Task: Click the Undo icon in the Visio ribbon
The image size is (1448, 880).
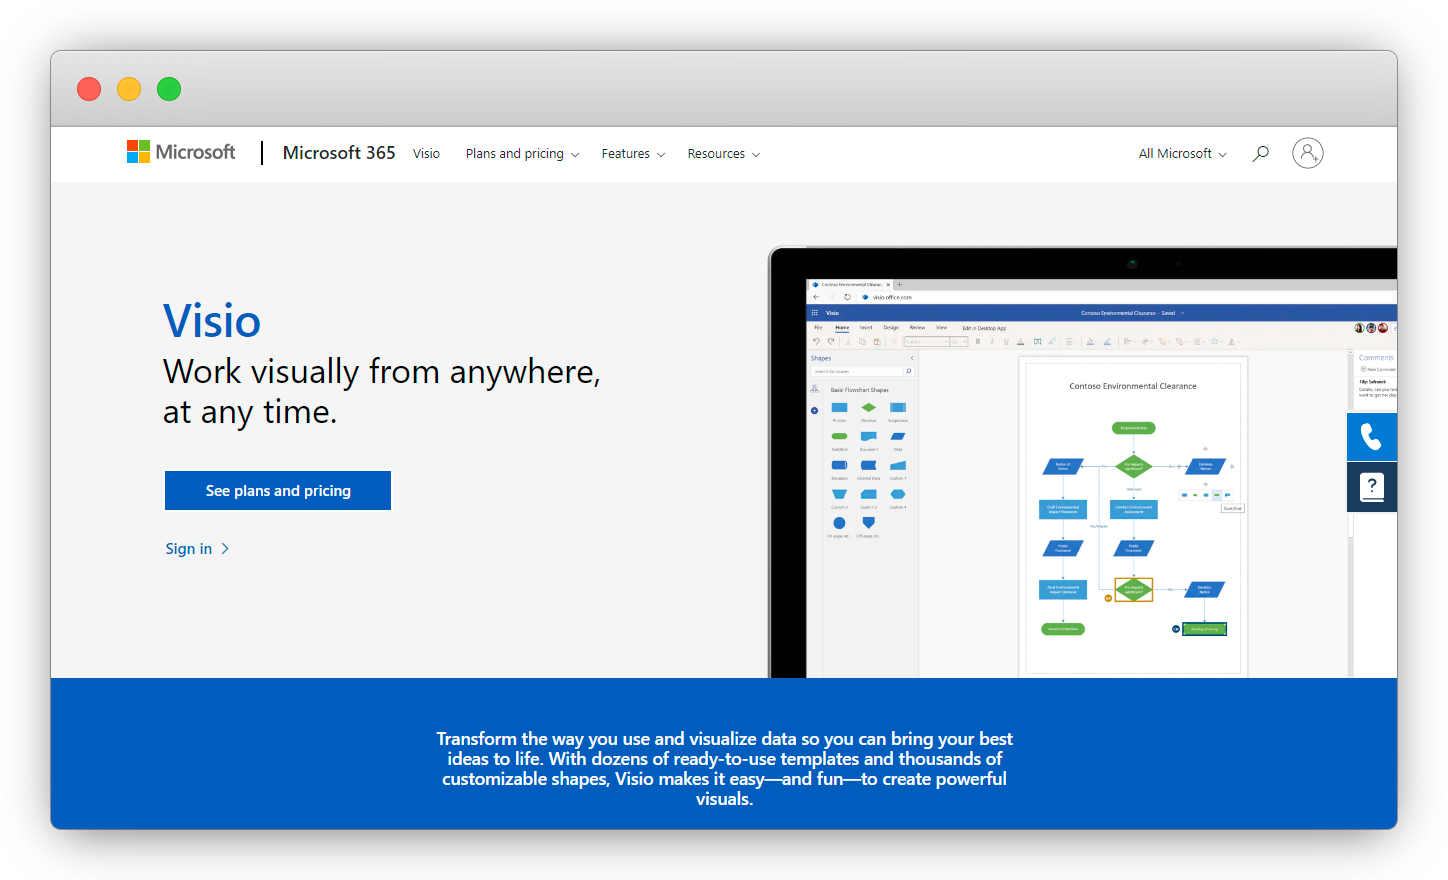Action: 817,341
